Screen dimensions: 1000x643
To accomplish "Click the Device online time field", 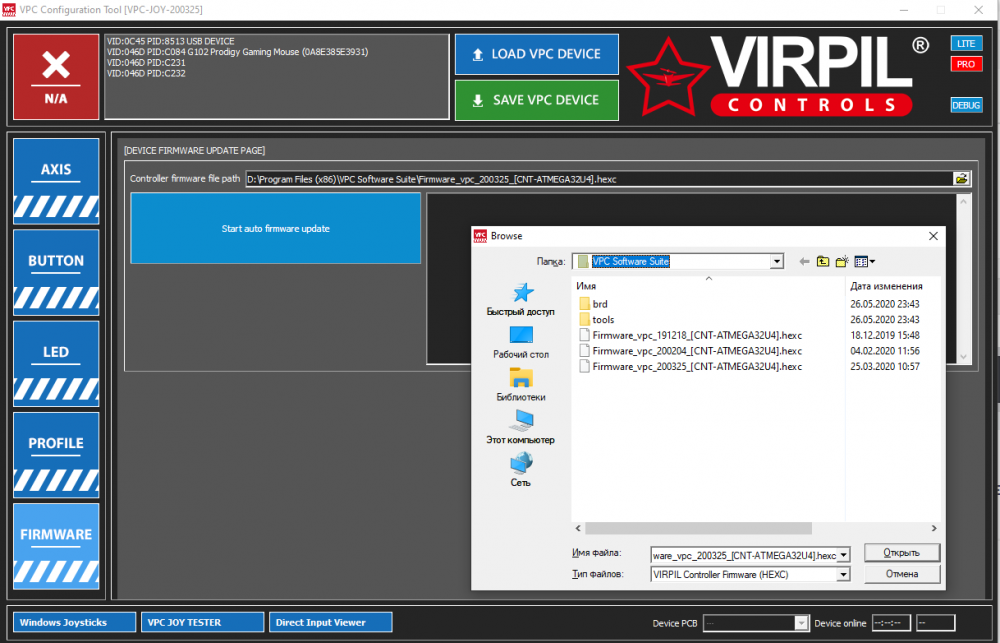I will tap(891, 623).
